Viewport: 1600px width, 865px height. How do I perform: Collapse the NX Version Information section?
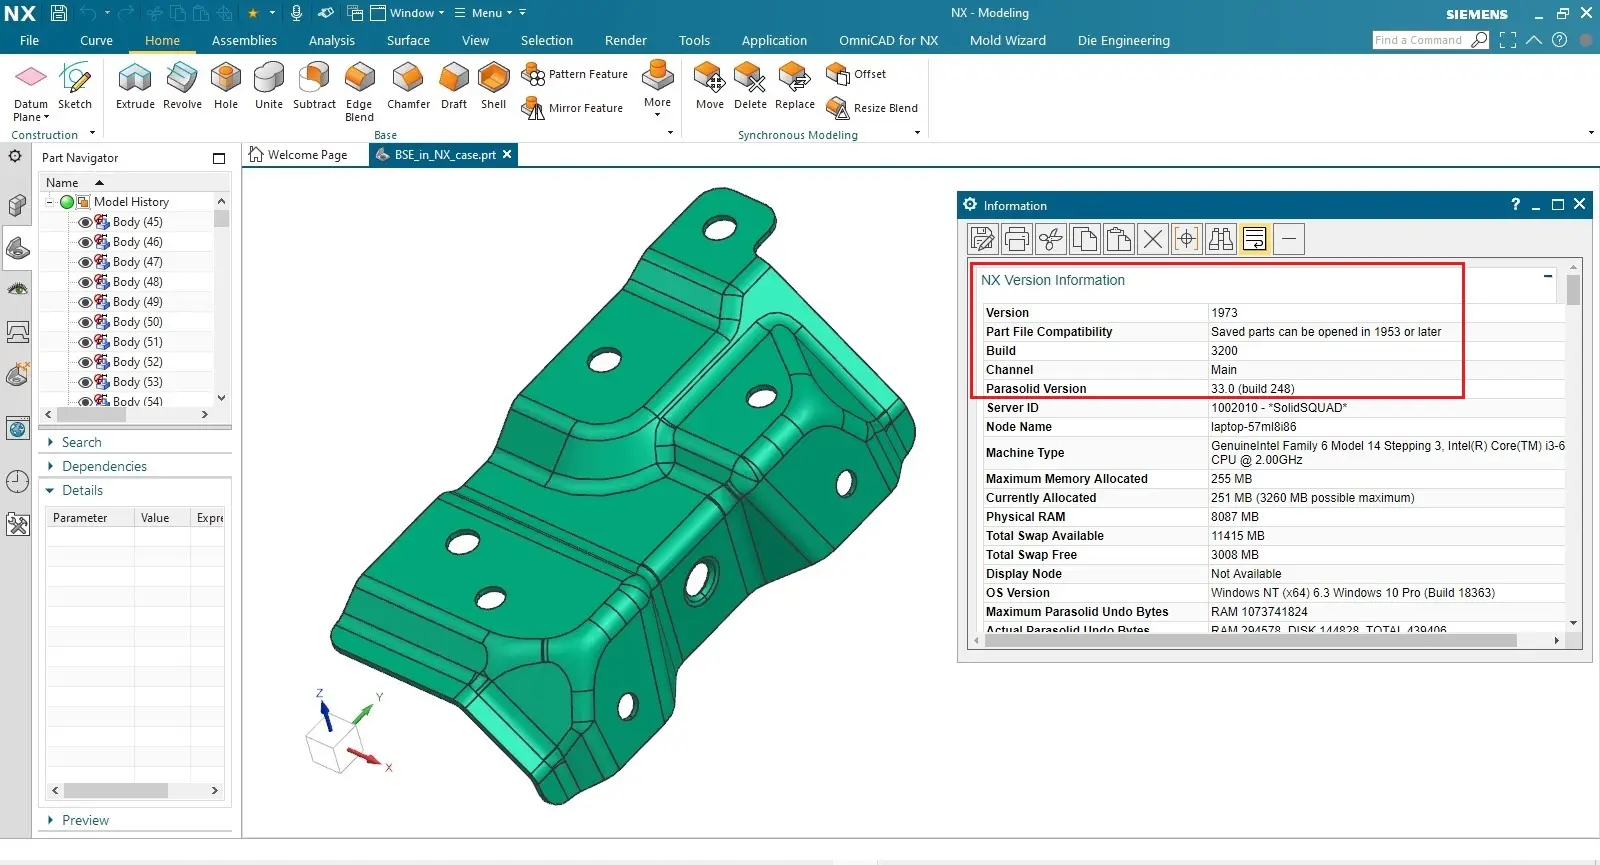click(1548, 276)
